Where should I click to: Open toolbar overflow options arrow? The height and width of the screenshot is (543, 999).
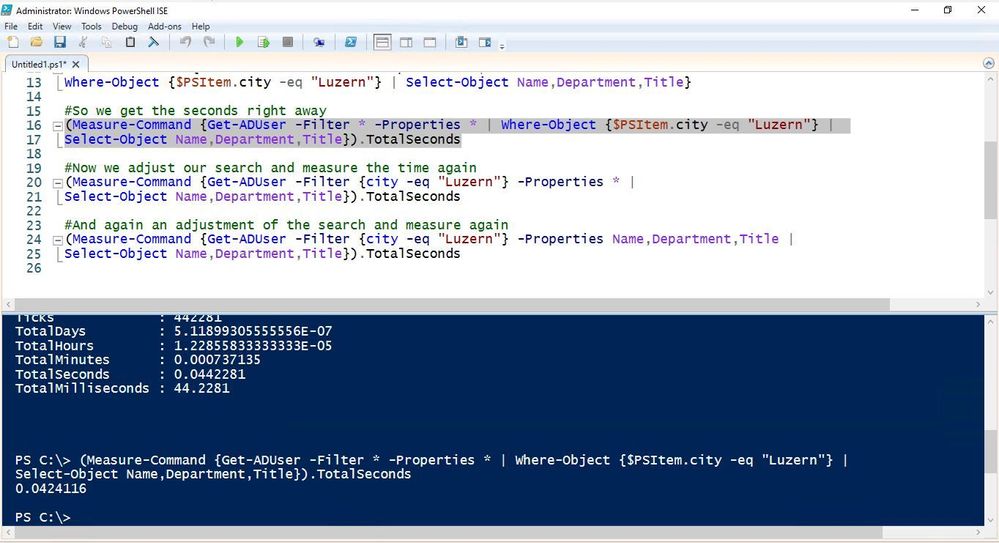(x=502, y=47)
